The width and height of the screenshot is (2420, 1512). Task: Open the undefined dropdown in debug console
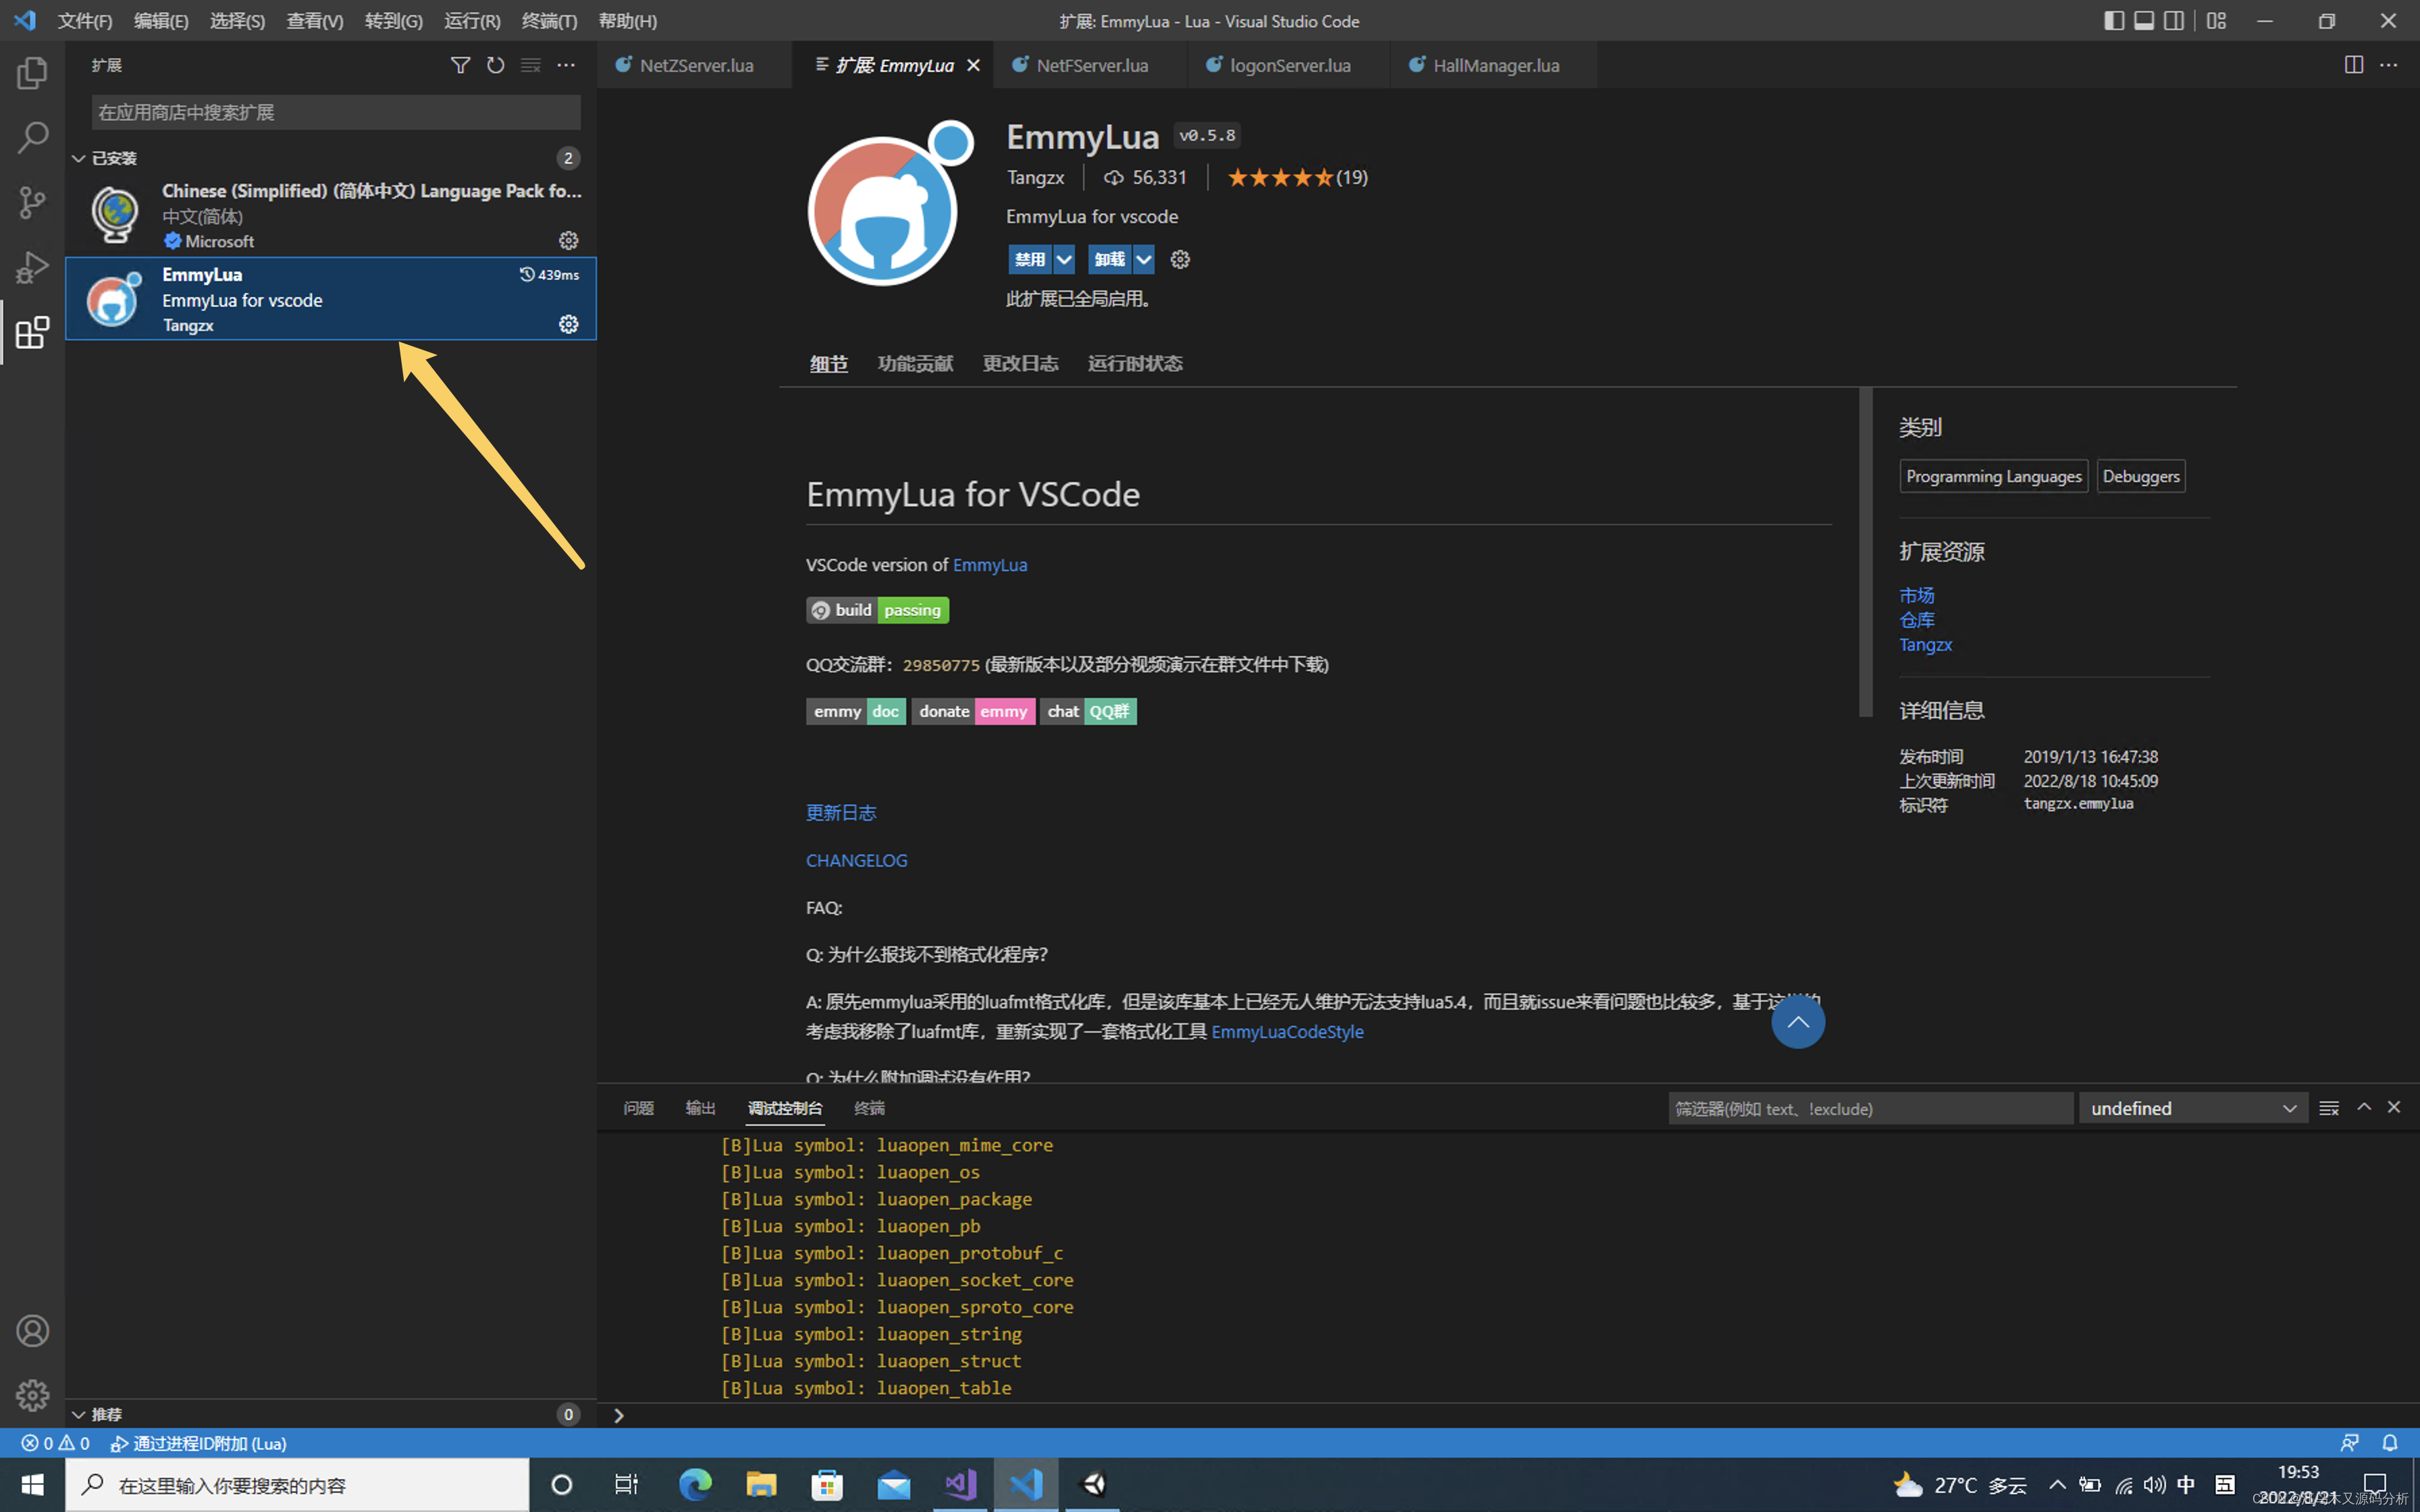click(x=2192, y=1108)
